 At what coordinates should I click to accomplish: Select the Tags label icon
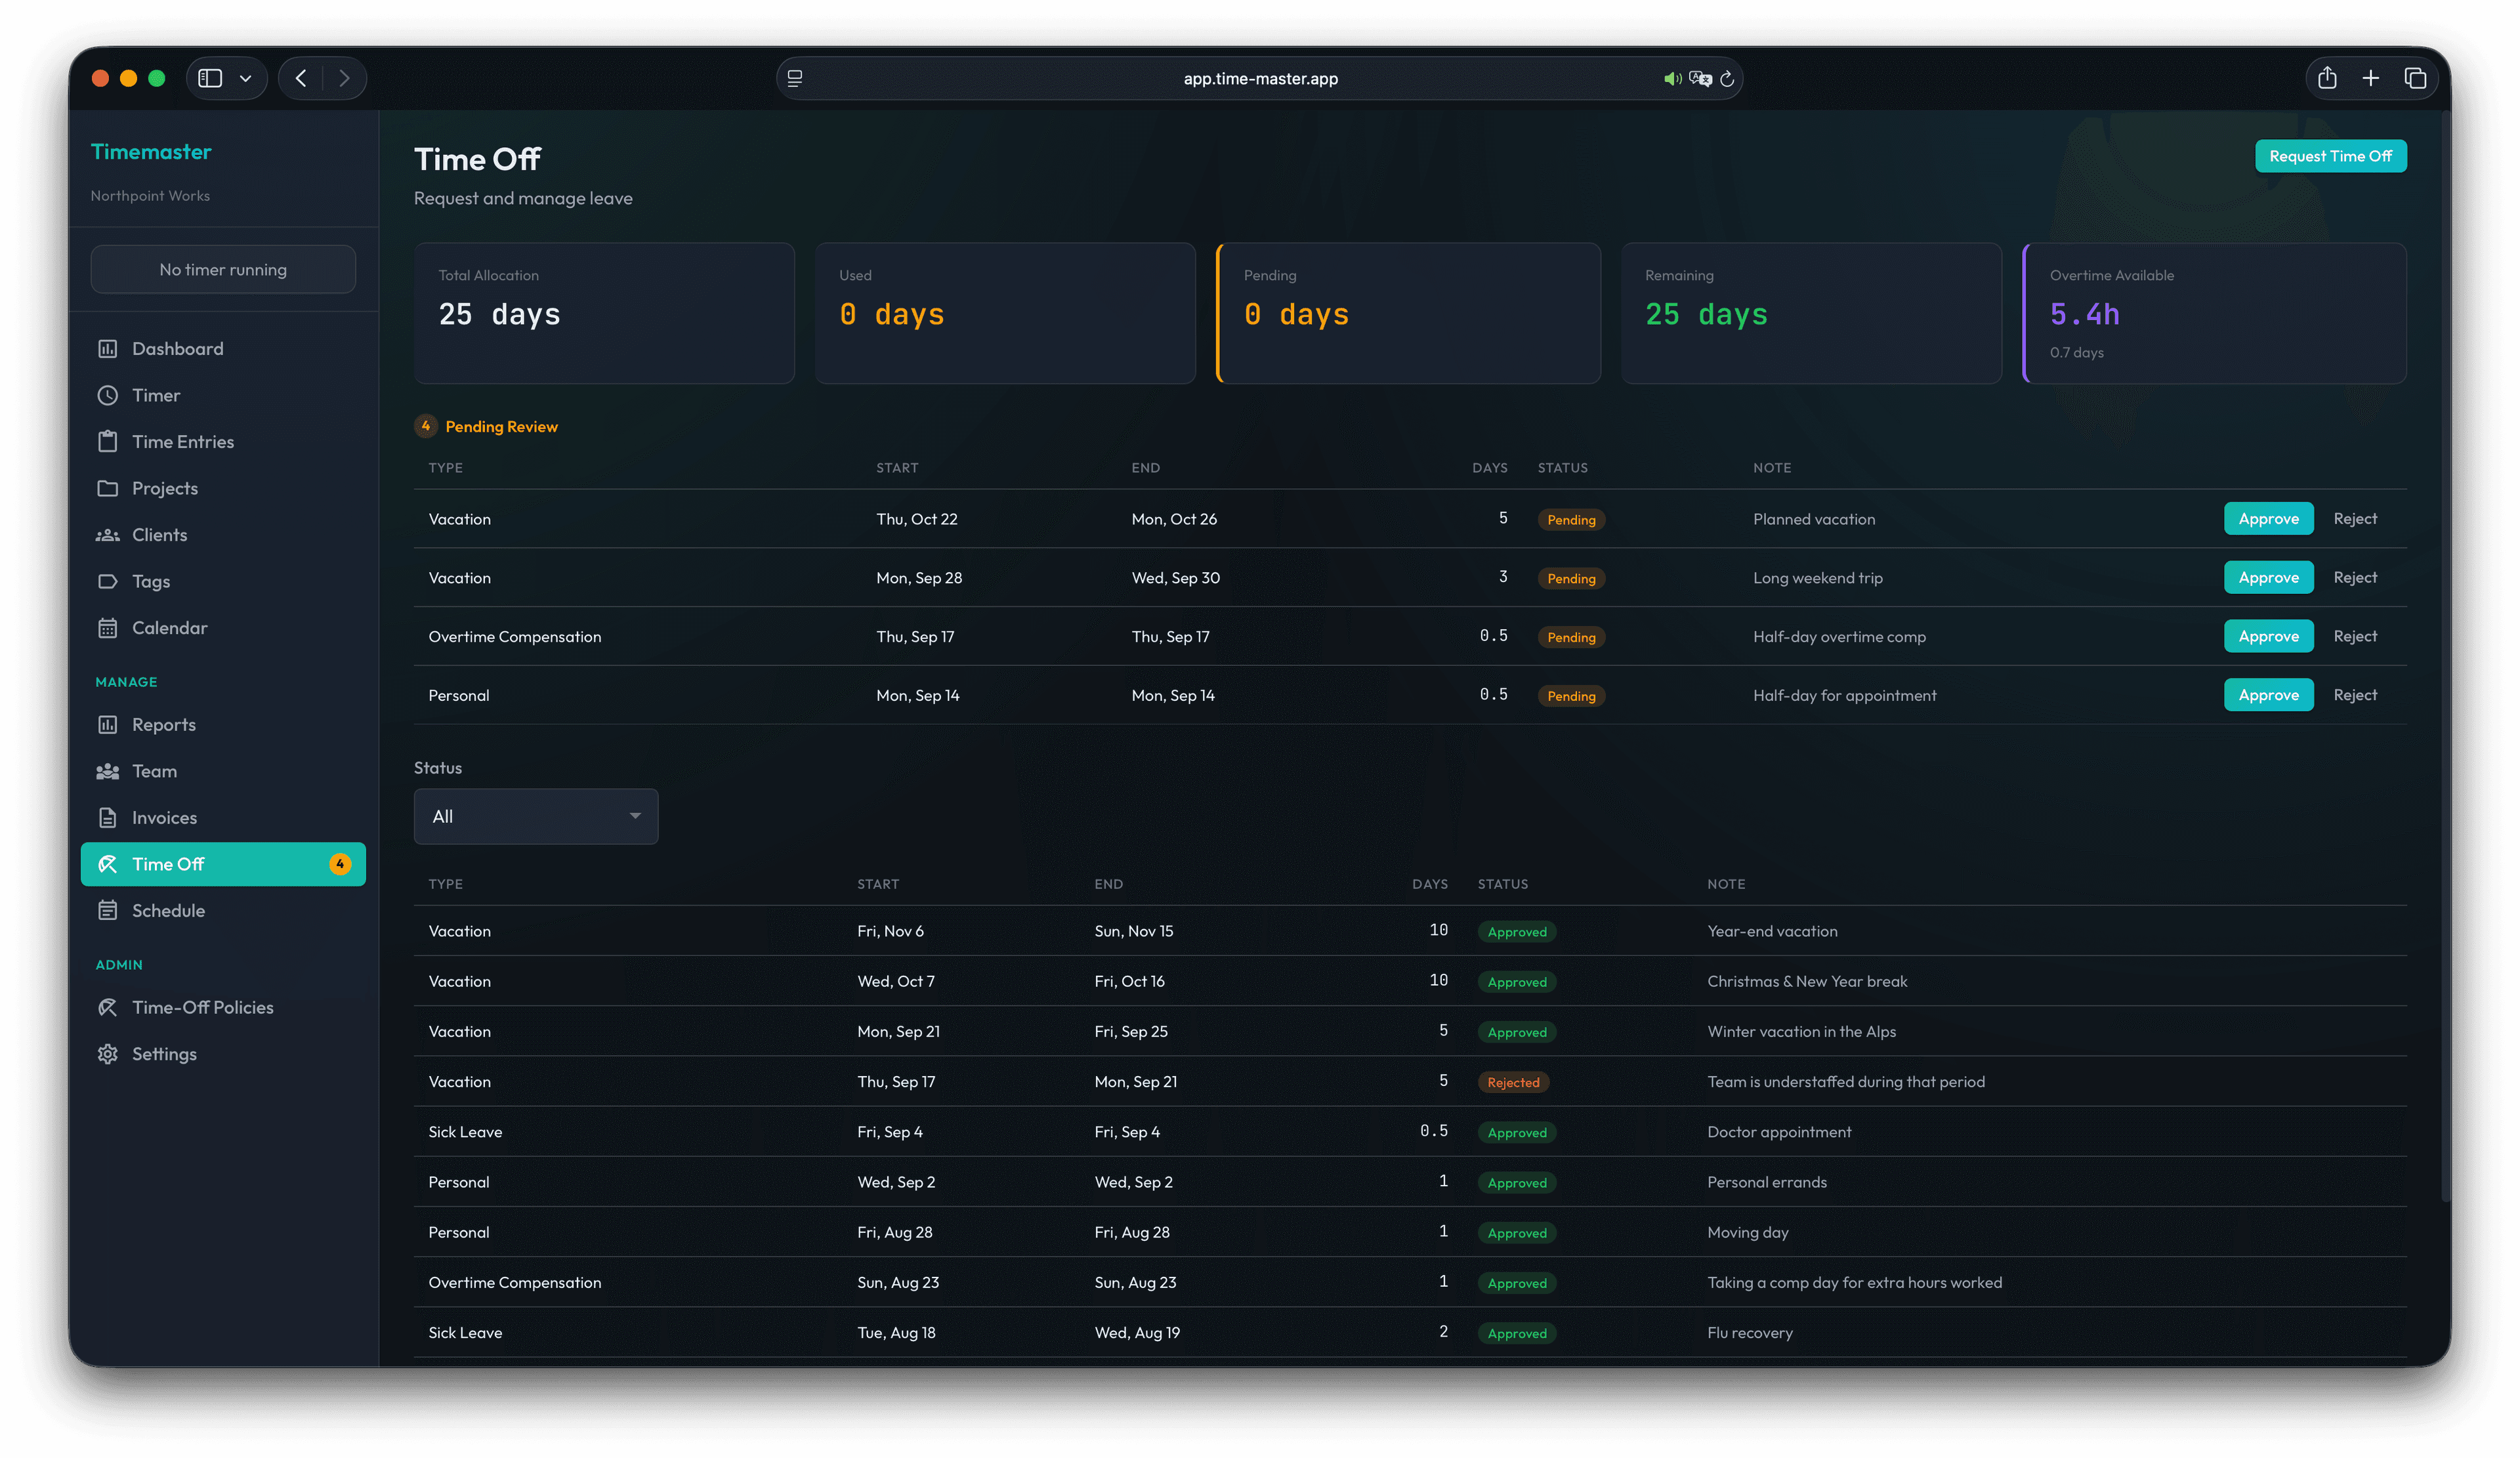click(x=107, y=581)
